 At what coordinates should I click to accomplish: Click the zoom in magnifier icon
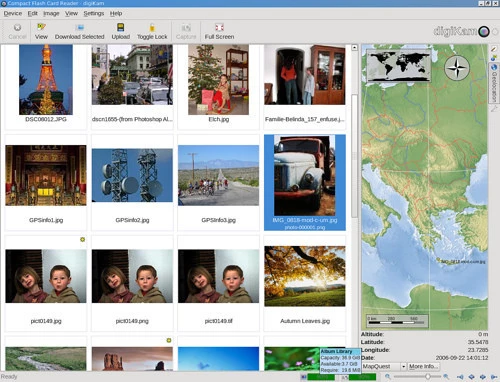tap(446, 377)
